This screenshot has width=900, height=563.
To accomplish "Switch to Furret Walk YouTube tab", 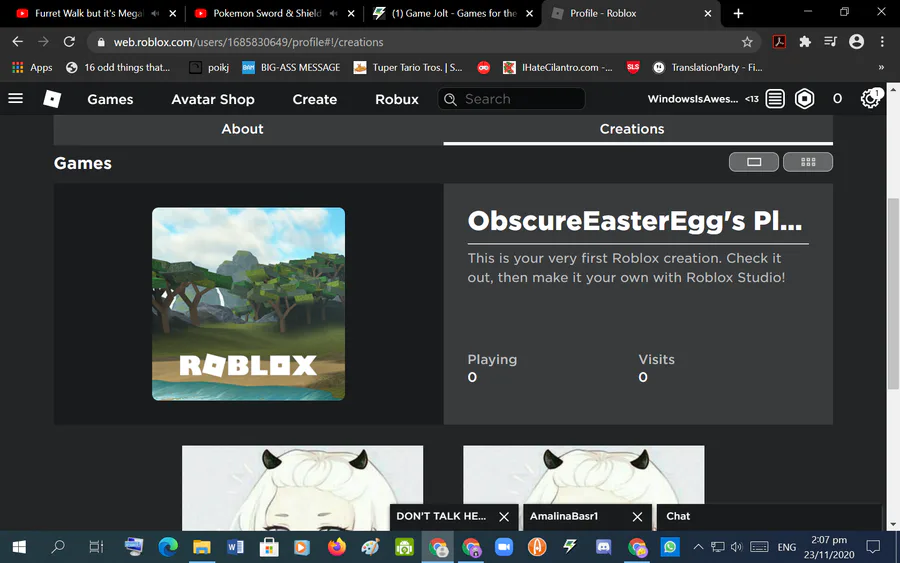I will (x=89, y=13).
